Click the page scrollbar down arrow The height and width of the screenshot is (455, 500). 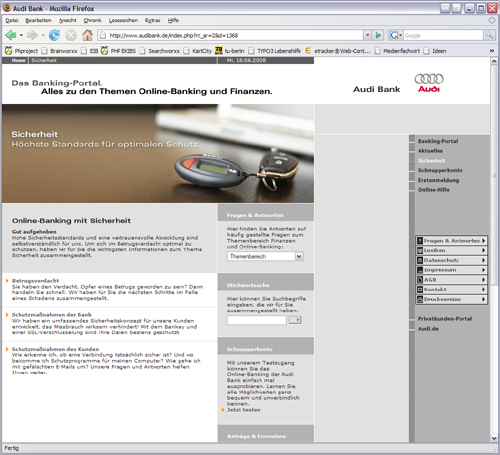pos(494,438)
